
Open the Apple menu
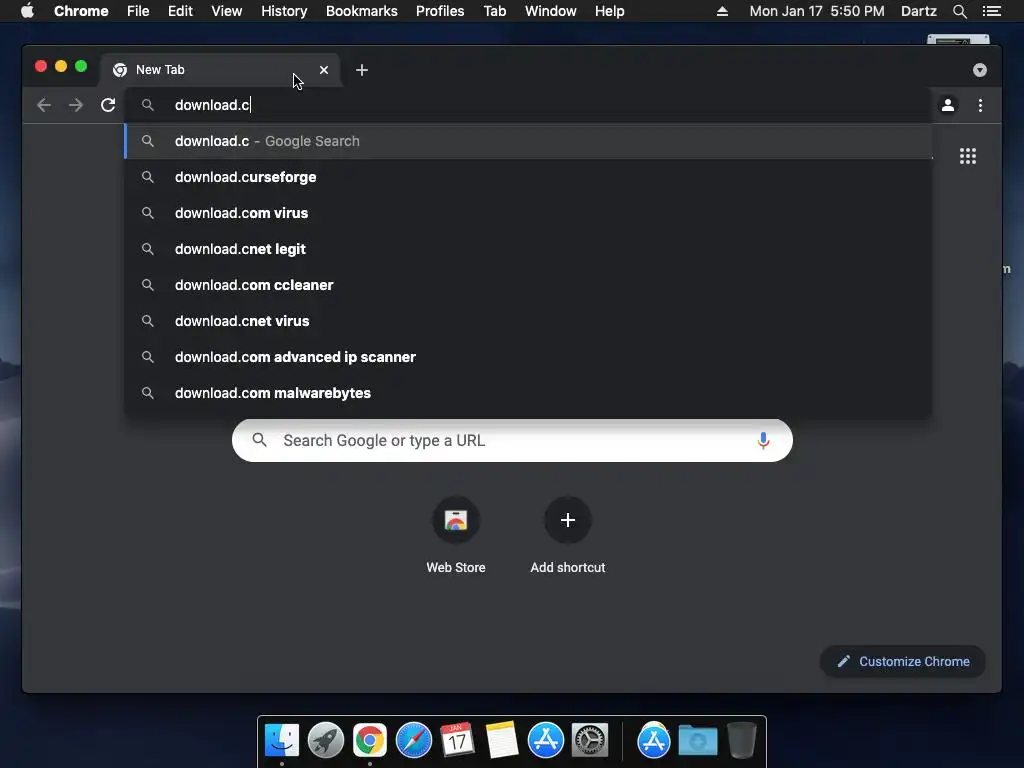(27, 11)
